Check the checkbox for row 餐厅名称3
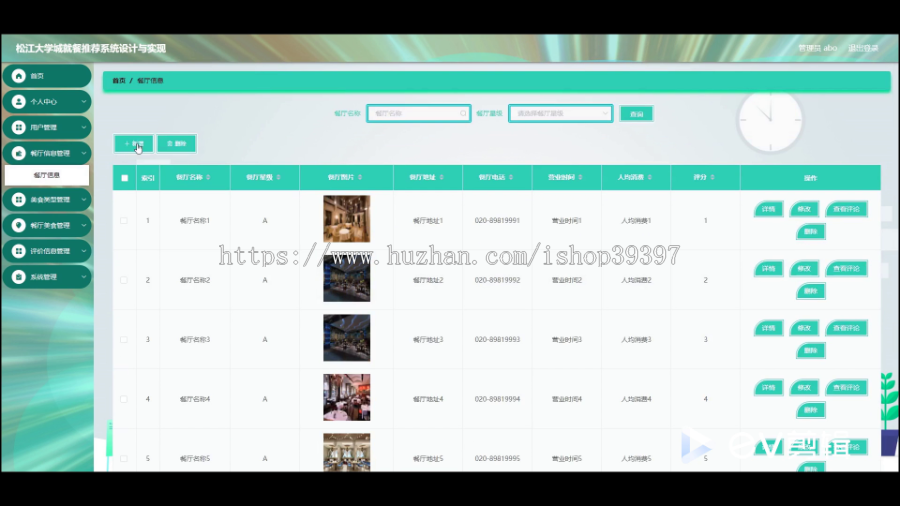Image resolution: width=900 pixels, height=506 pixels. coord(124,340)
